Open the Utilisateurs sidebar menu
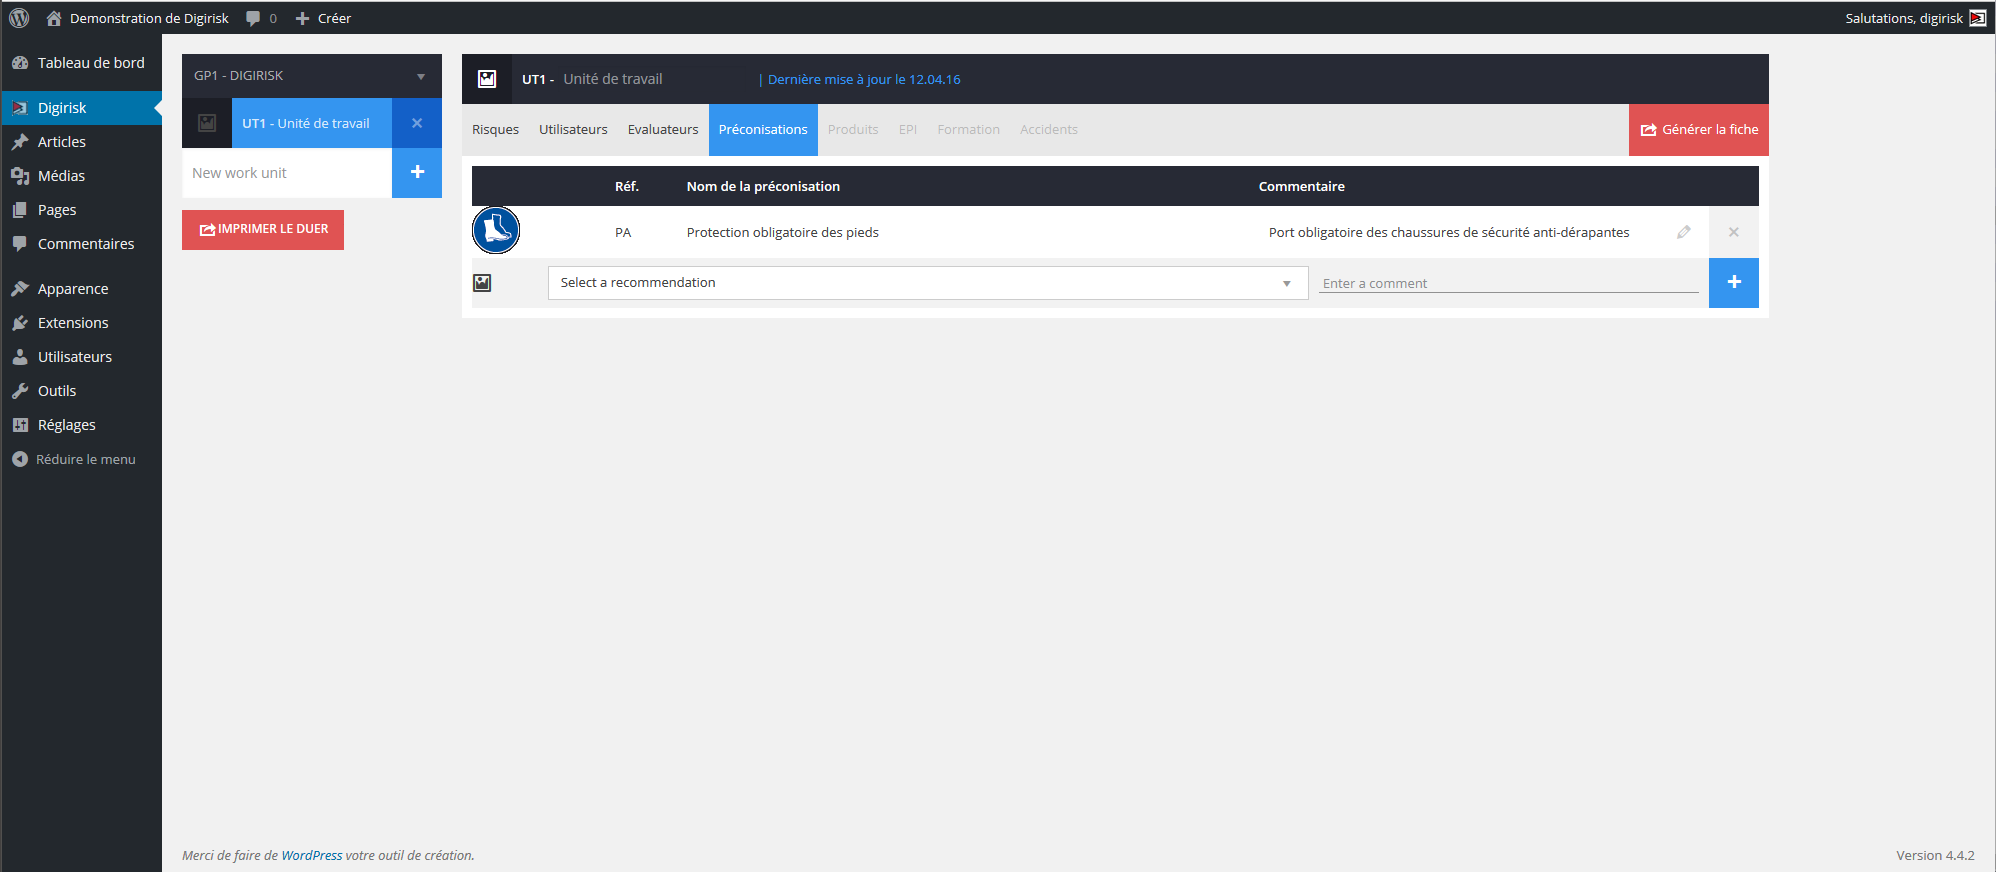This screenshot has width=1996, height=872. tap(81, 357)
